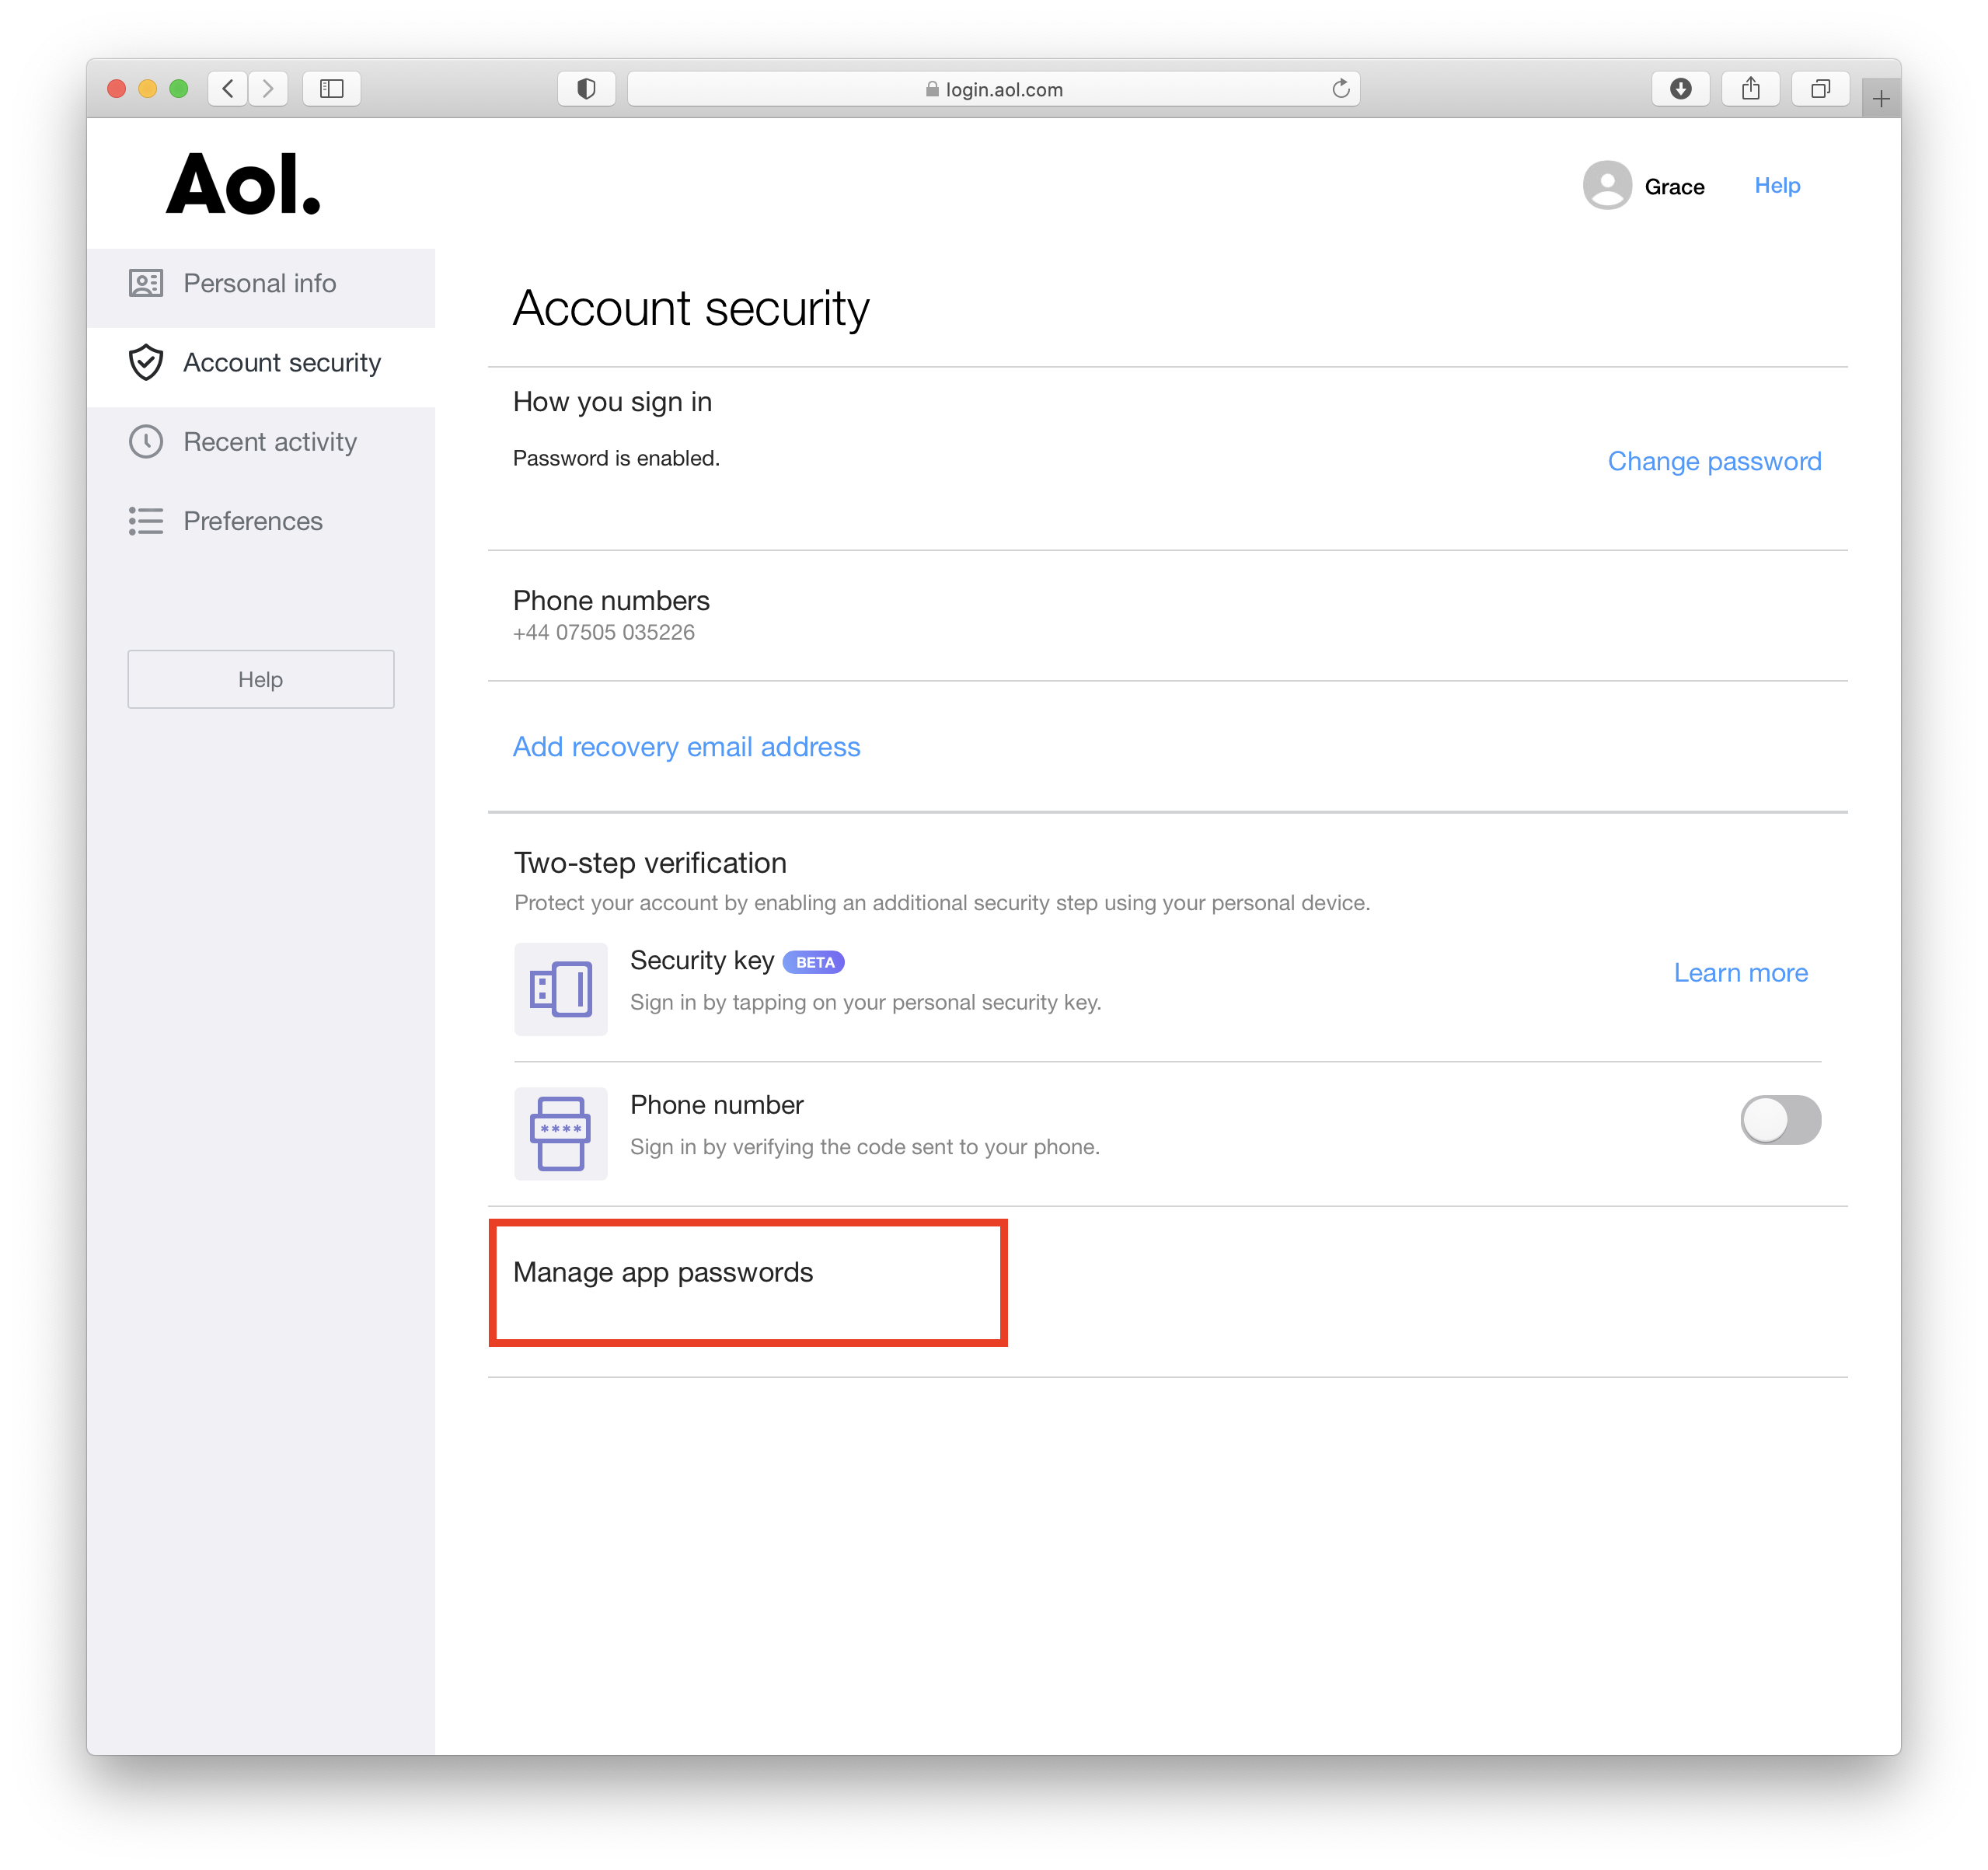
Task: Open Manage app passwords
Action: point(663,1272)
